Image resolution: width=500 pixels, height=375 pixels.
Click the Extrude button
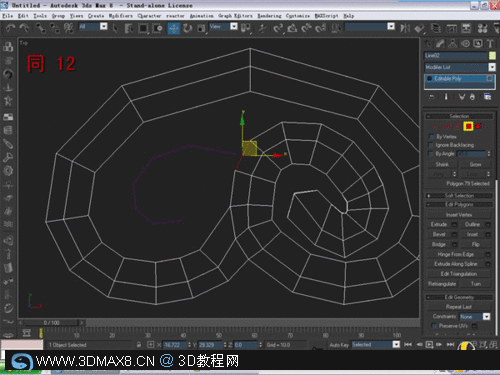(x=439, y=224)
